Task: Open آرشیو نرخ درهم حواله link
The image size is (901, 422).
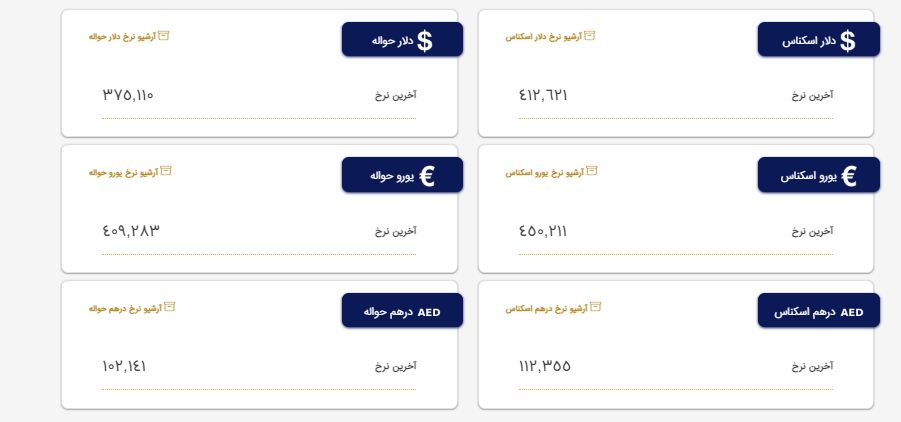Action: [124, 308]
